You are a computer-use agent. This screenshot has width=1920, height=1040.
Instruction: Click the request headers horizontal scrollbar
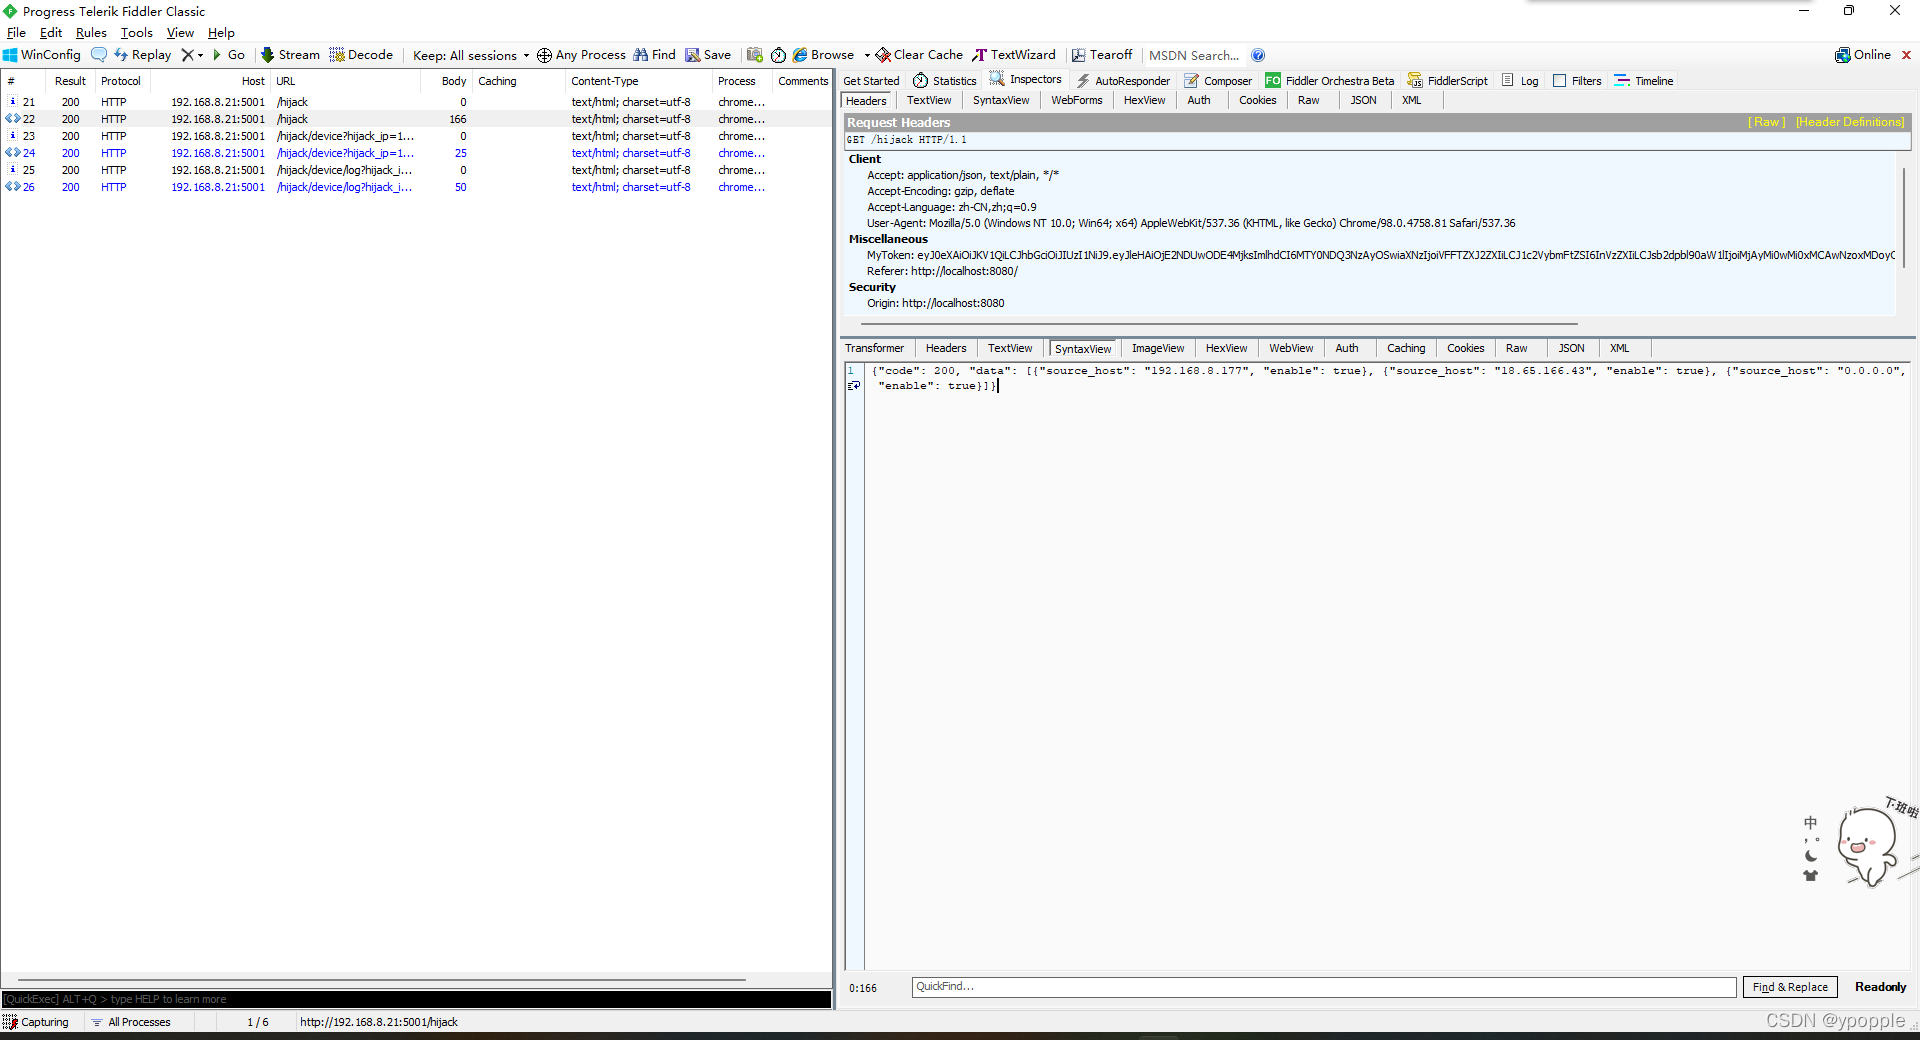tap(1219, 324)
